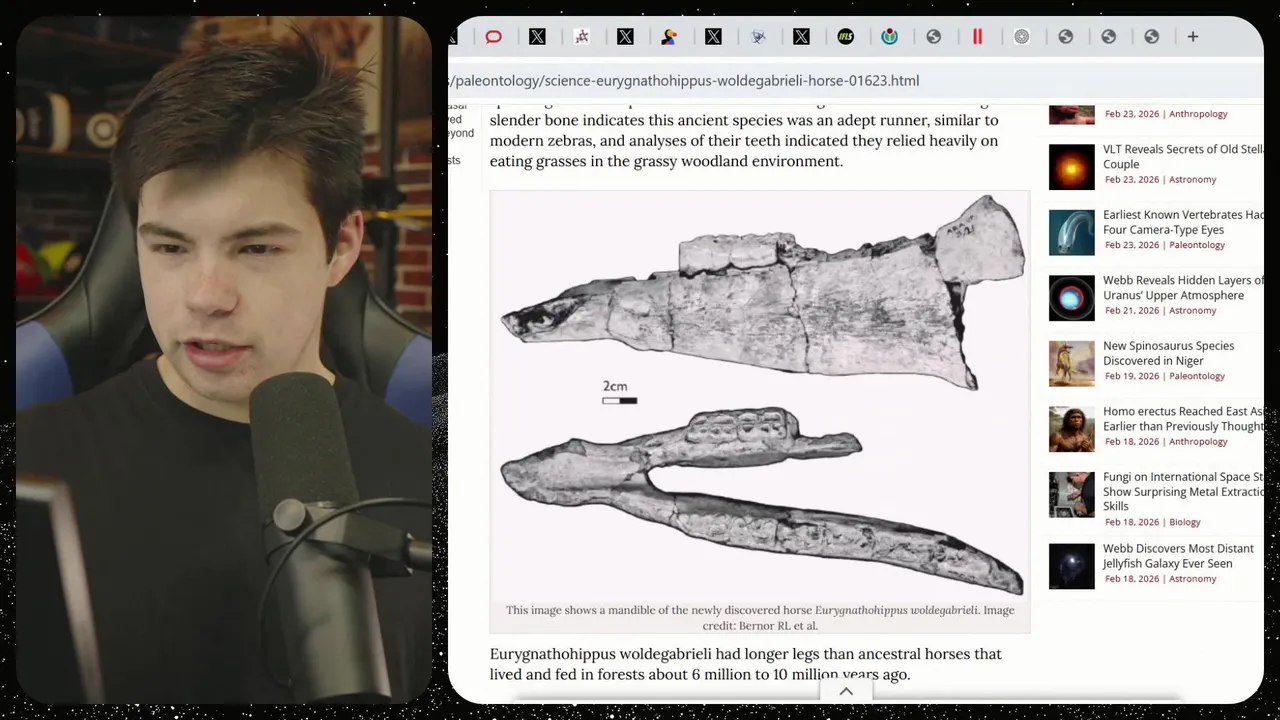Click the thumbnail for Earliest Known Vertebrates article
The image size is (1280, 720).
click(1071, 232)
